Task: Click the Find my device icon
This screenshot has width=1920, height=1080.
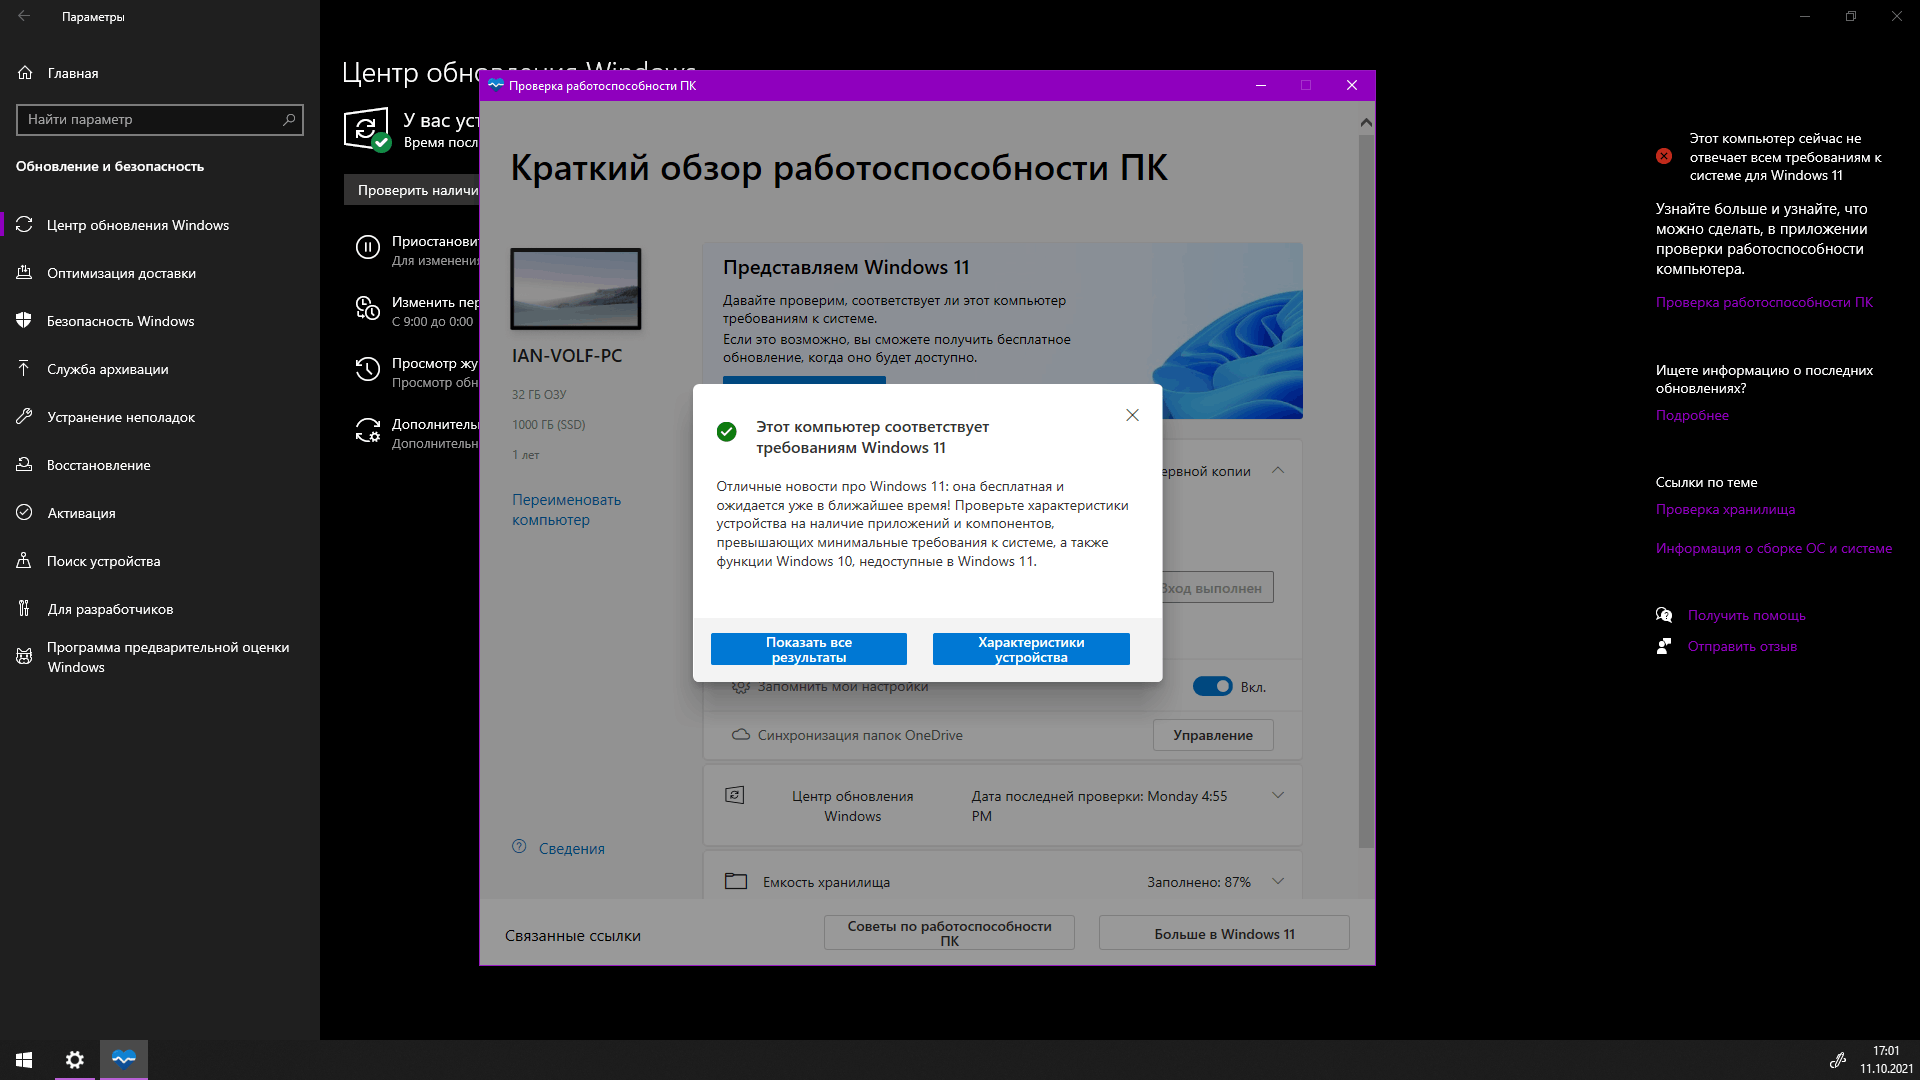Action: [x=25, y=561]
